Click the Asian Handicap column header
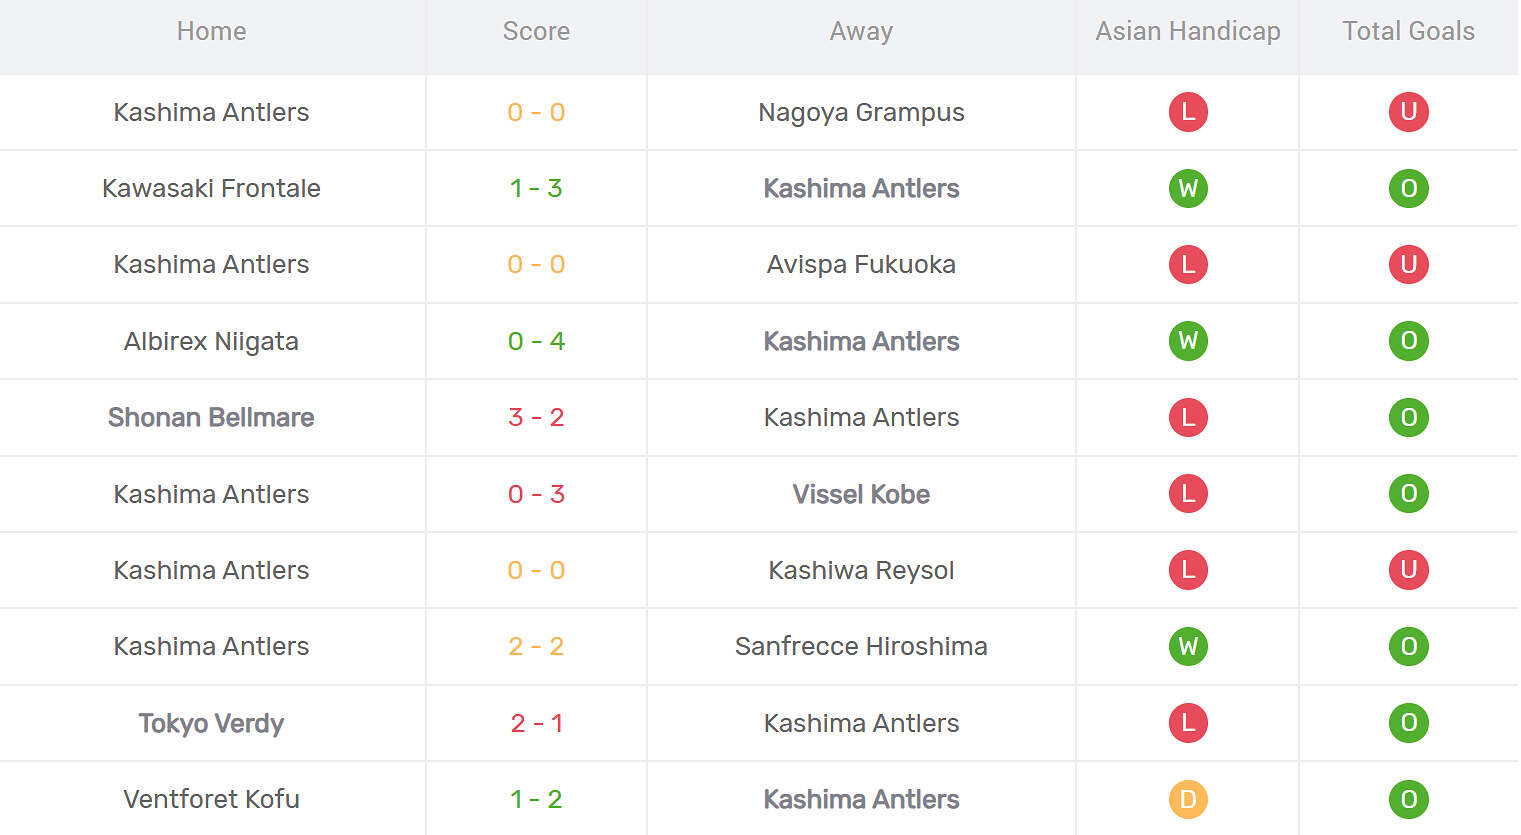Screen dimensions: 1521x835 click(x=1187, y=31)
